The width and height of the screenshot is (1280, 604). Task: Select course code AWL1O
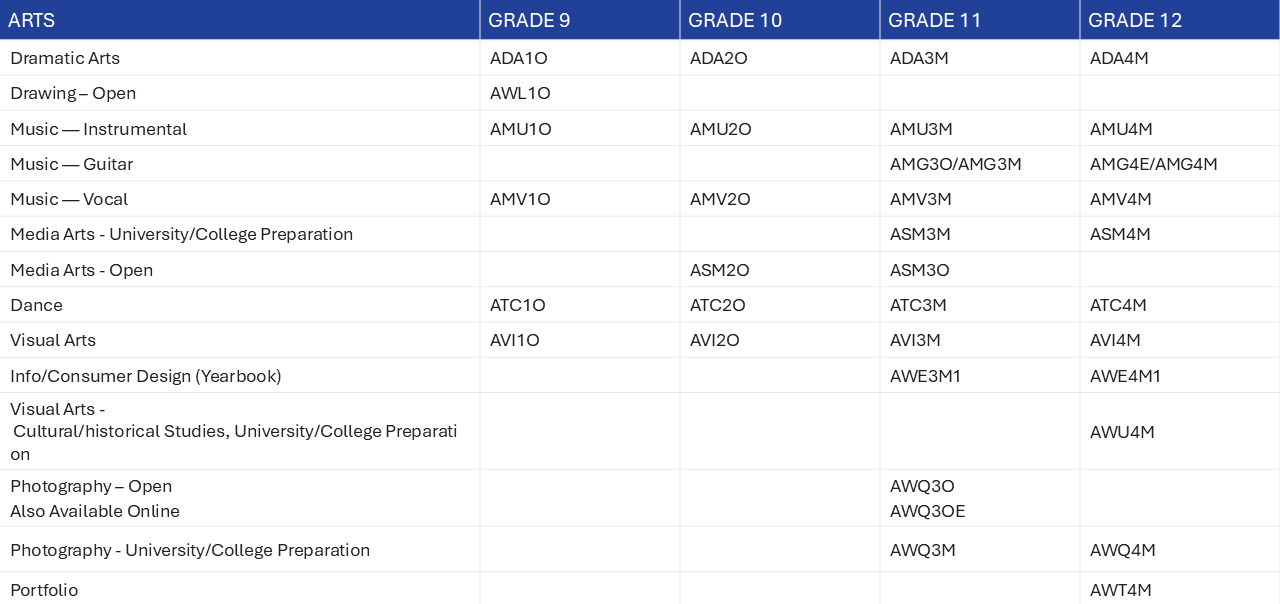tap(520, 93)
